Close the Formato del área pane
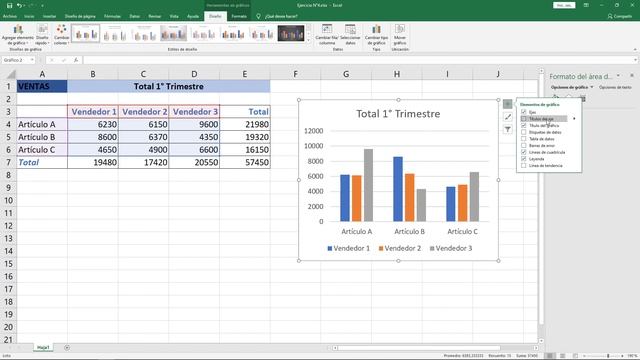Screen dimensions: 640x360 coord(632,76)
